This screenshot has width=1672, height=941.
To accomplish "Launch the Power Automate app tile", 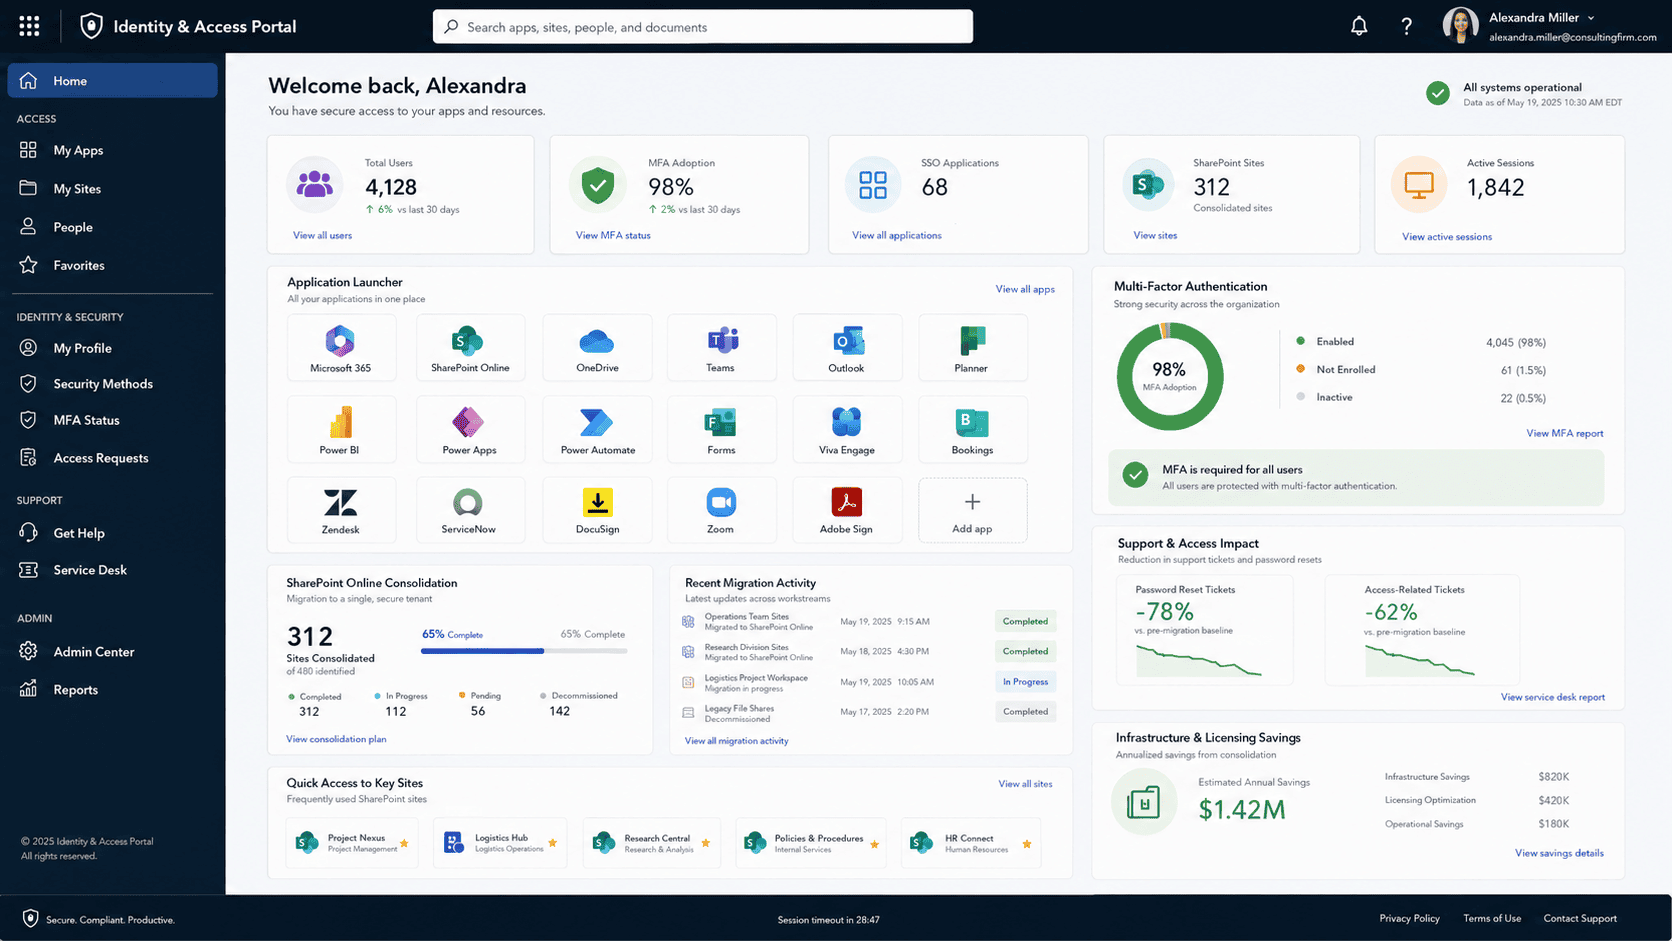I will click(597, 429).
